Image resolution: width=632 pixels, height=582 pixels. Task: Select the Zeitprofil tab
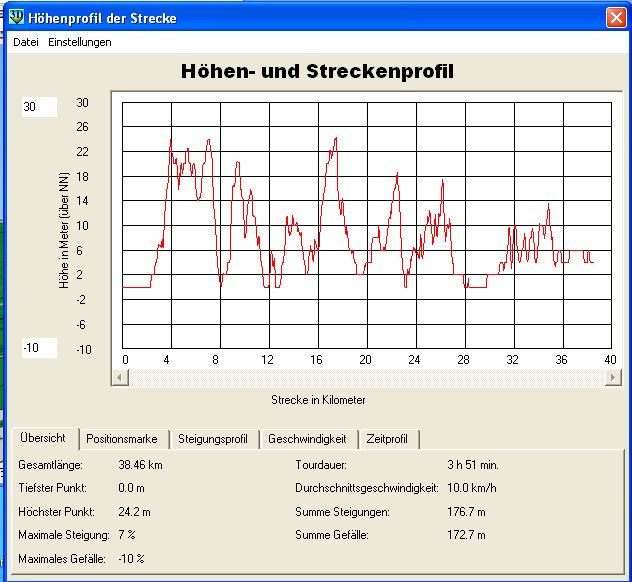387,439
